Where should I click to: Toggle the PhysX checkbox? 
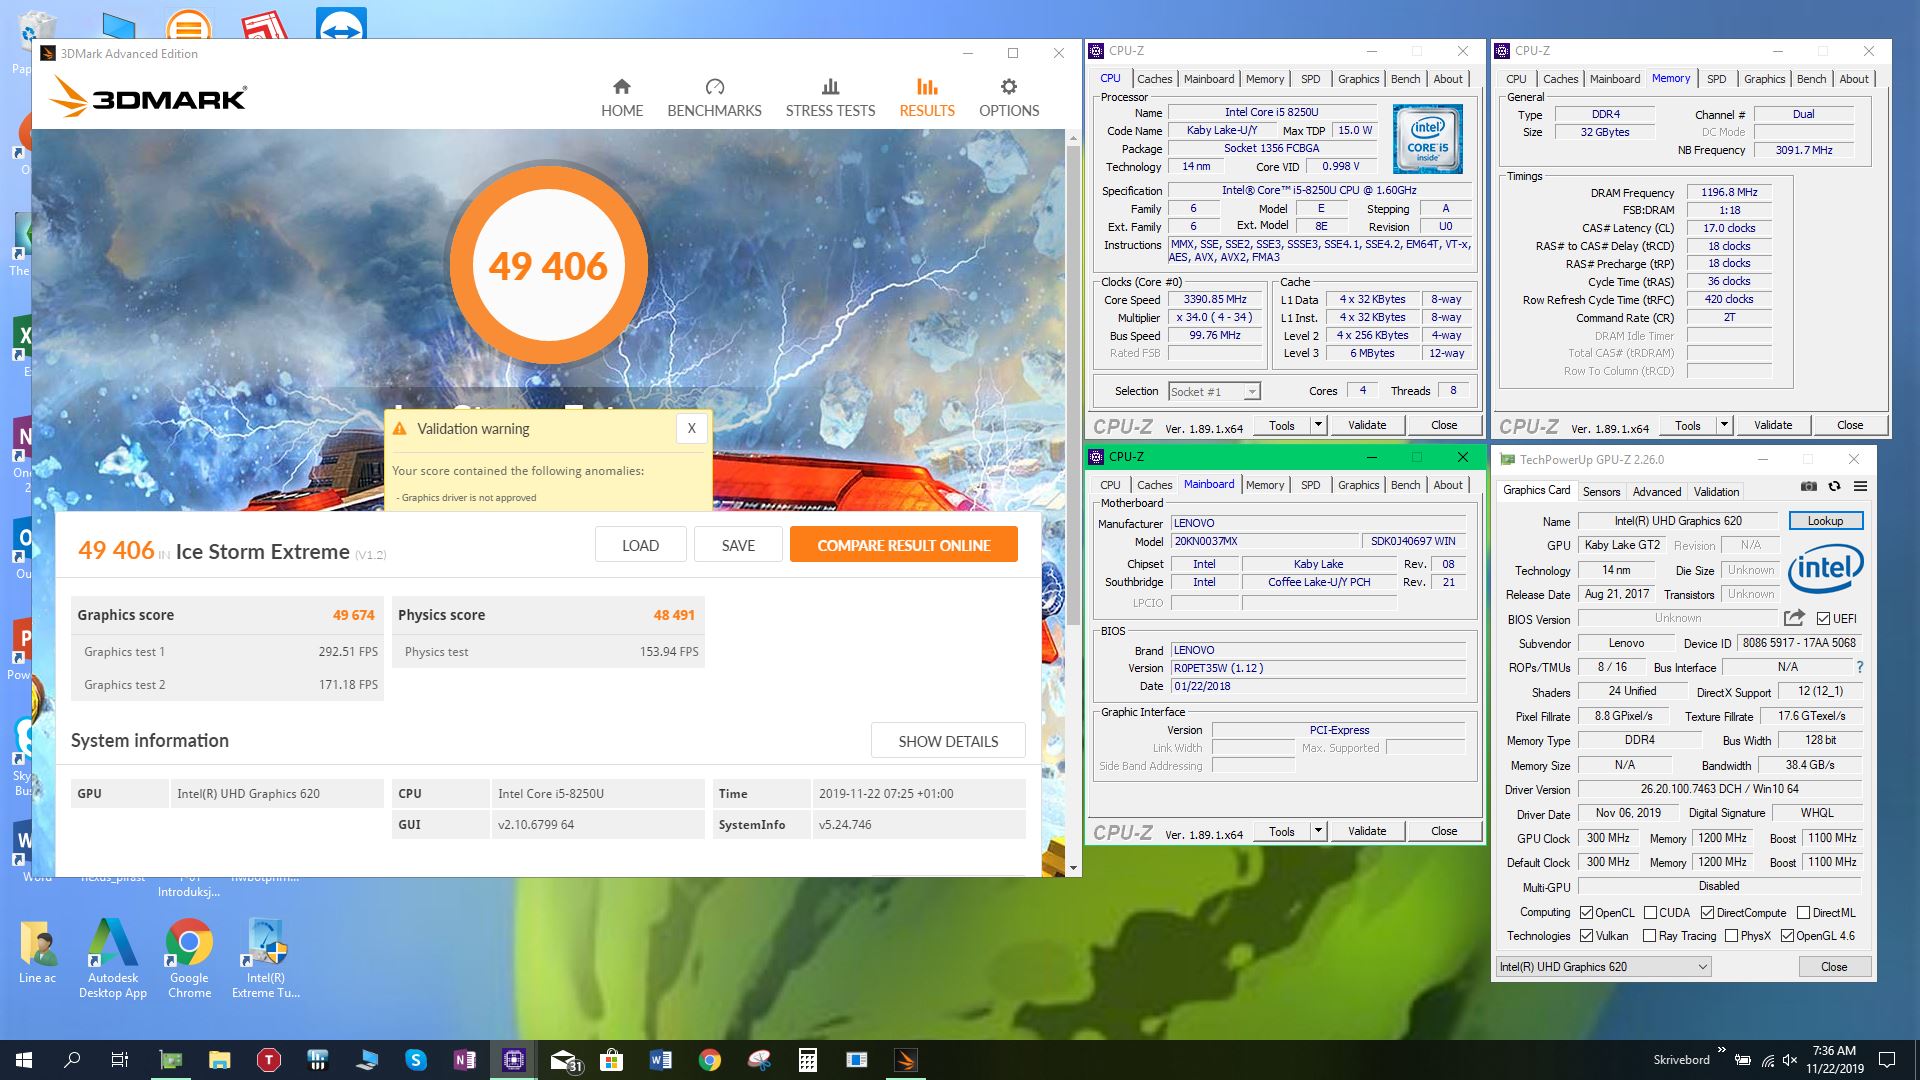[1731, 936]
